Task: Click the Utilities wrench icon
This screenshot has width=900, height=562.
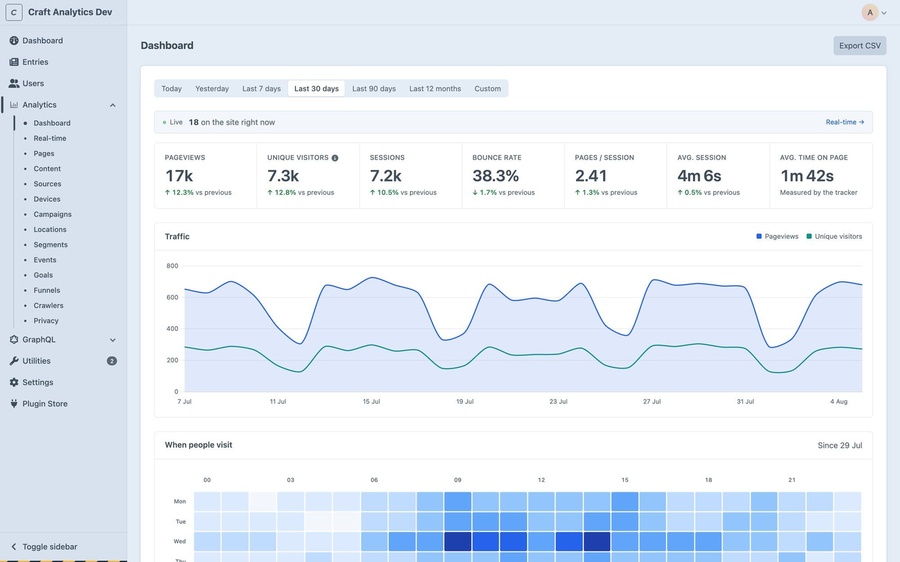Action: click(x=14, y=361)
